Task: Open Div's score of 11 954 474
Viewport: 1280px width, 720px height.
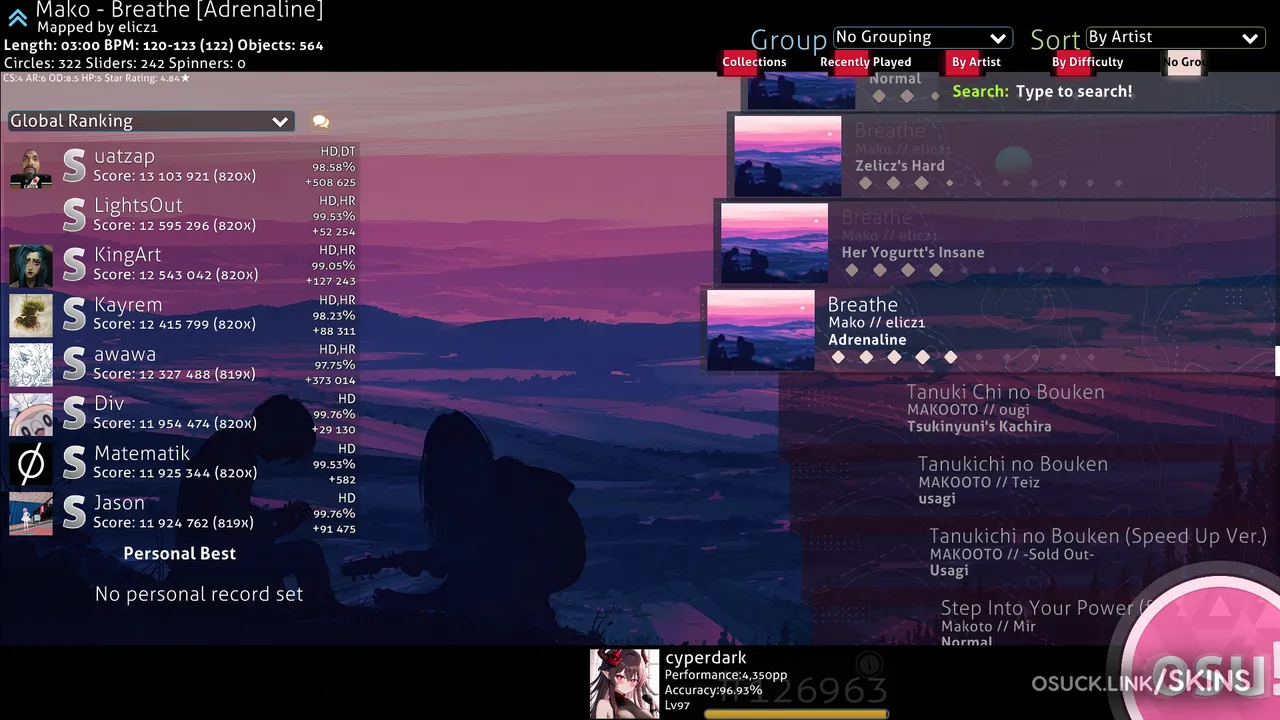Action: click(183, 414)
